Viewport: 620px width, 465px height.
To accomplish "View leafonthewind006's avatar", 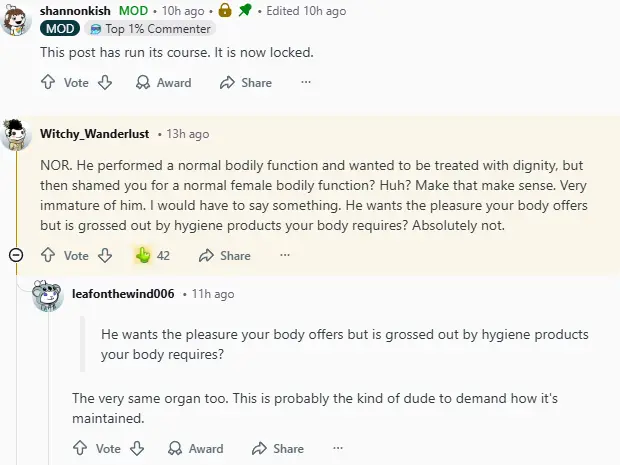I will 48,296.
